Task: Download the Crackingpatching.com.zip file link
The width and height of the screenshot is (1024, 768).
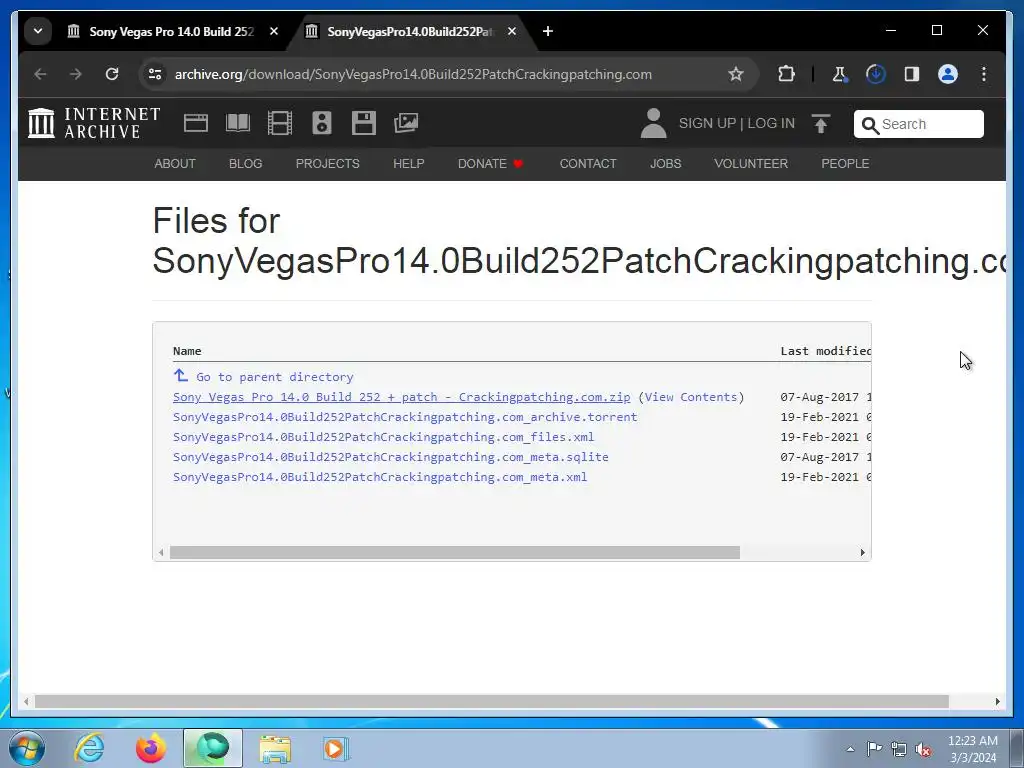Action: (402, 397)
